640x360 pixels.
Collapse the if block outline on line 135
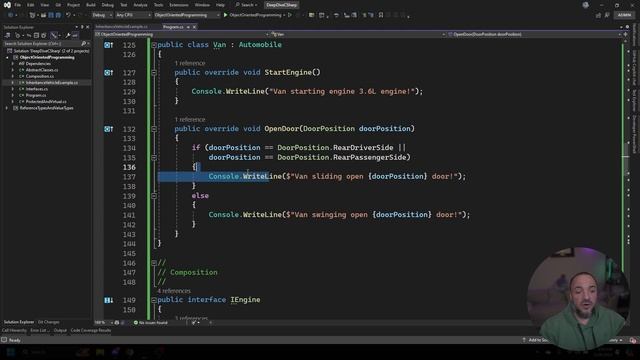pos(154,158)
